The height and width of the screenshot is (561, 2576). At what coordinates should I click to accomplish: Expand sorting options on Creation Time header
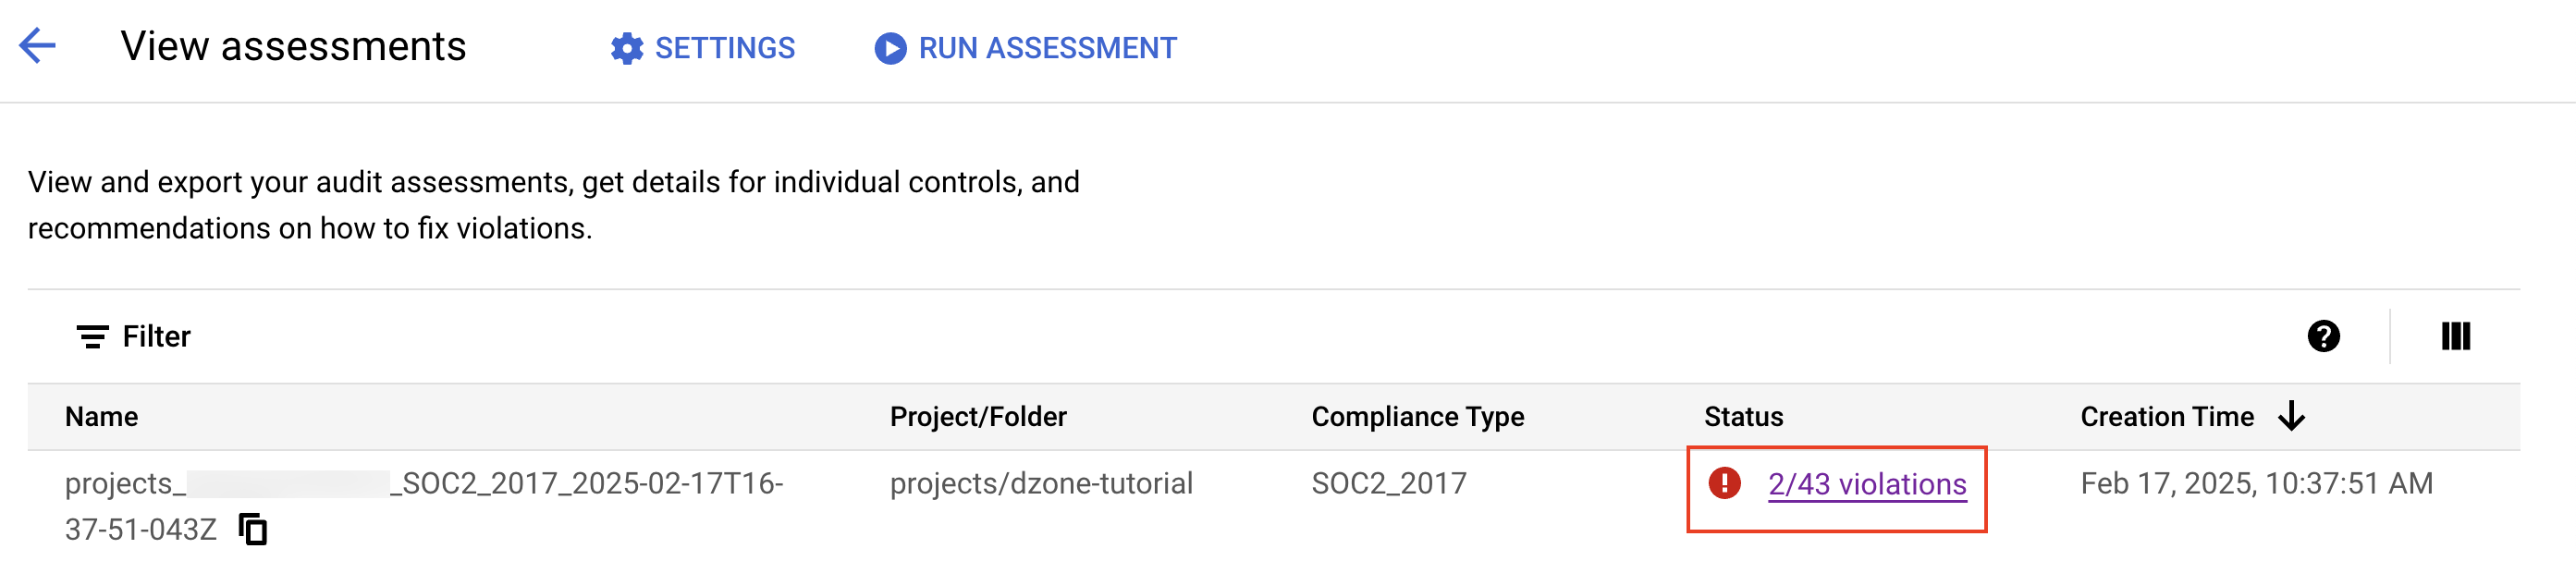2291,416
